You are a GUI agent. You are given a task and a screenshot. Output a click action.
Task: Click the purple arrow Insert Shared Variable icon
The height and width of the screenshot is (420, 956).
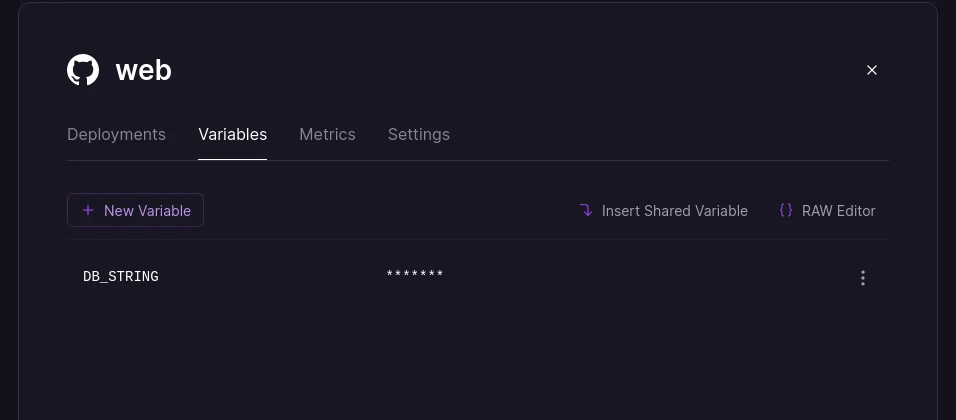pos(586,210)
